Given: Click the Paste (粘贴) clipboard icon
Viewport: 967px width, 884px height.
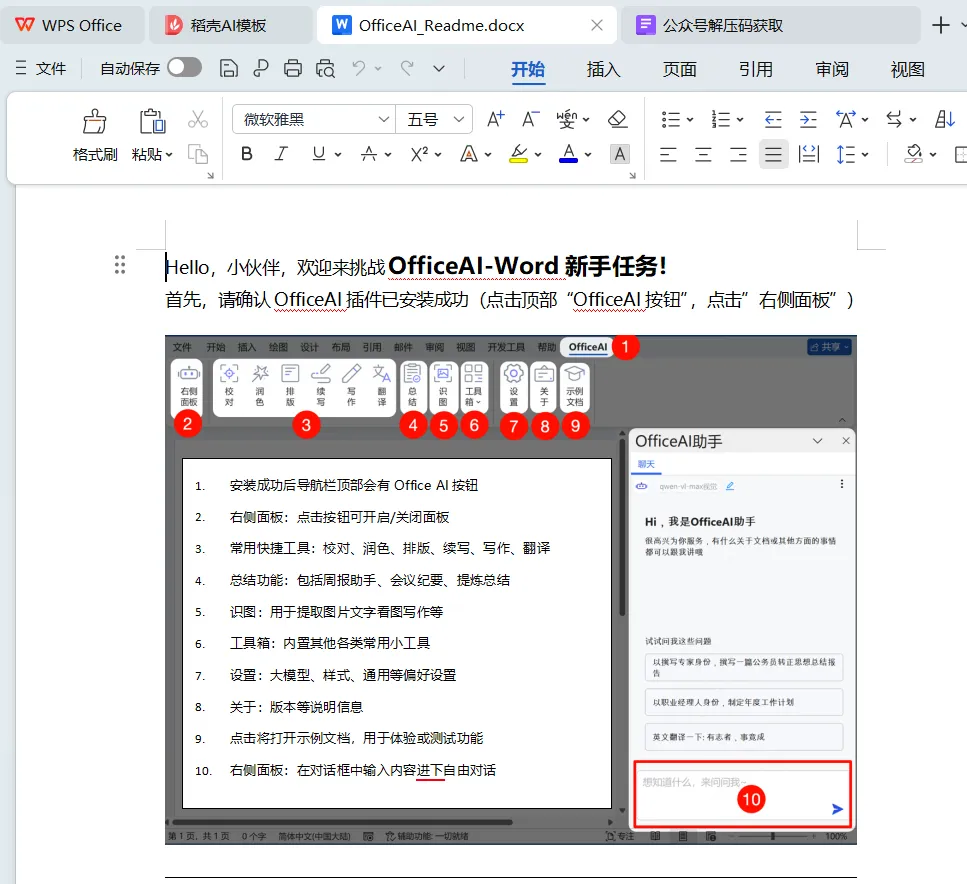Looking at the screenshot, I should click(x=152, y=121).
